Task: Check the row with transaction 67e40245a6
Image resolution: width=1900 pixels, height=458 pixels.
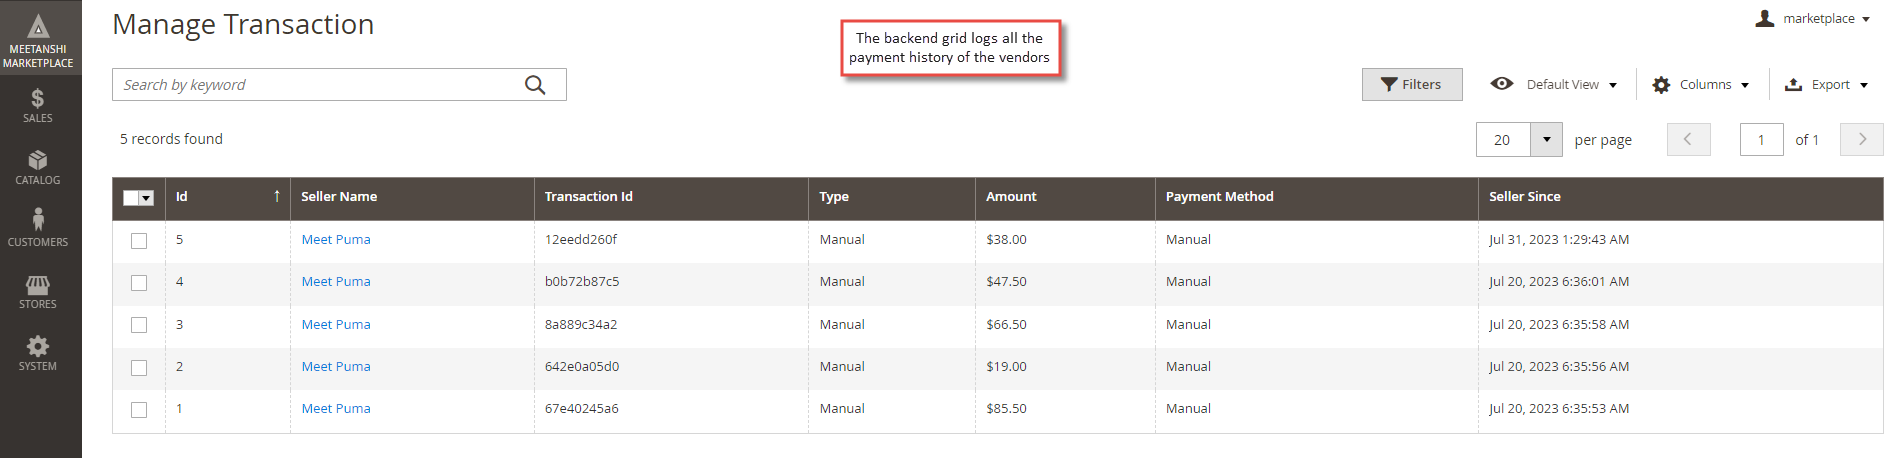Action: coord(139,410)
